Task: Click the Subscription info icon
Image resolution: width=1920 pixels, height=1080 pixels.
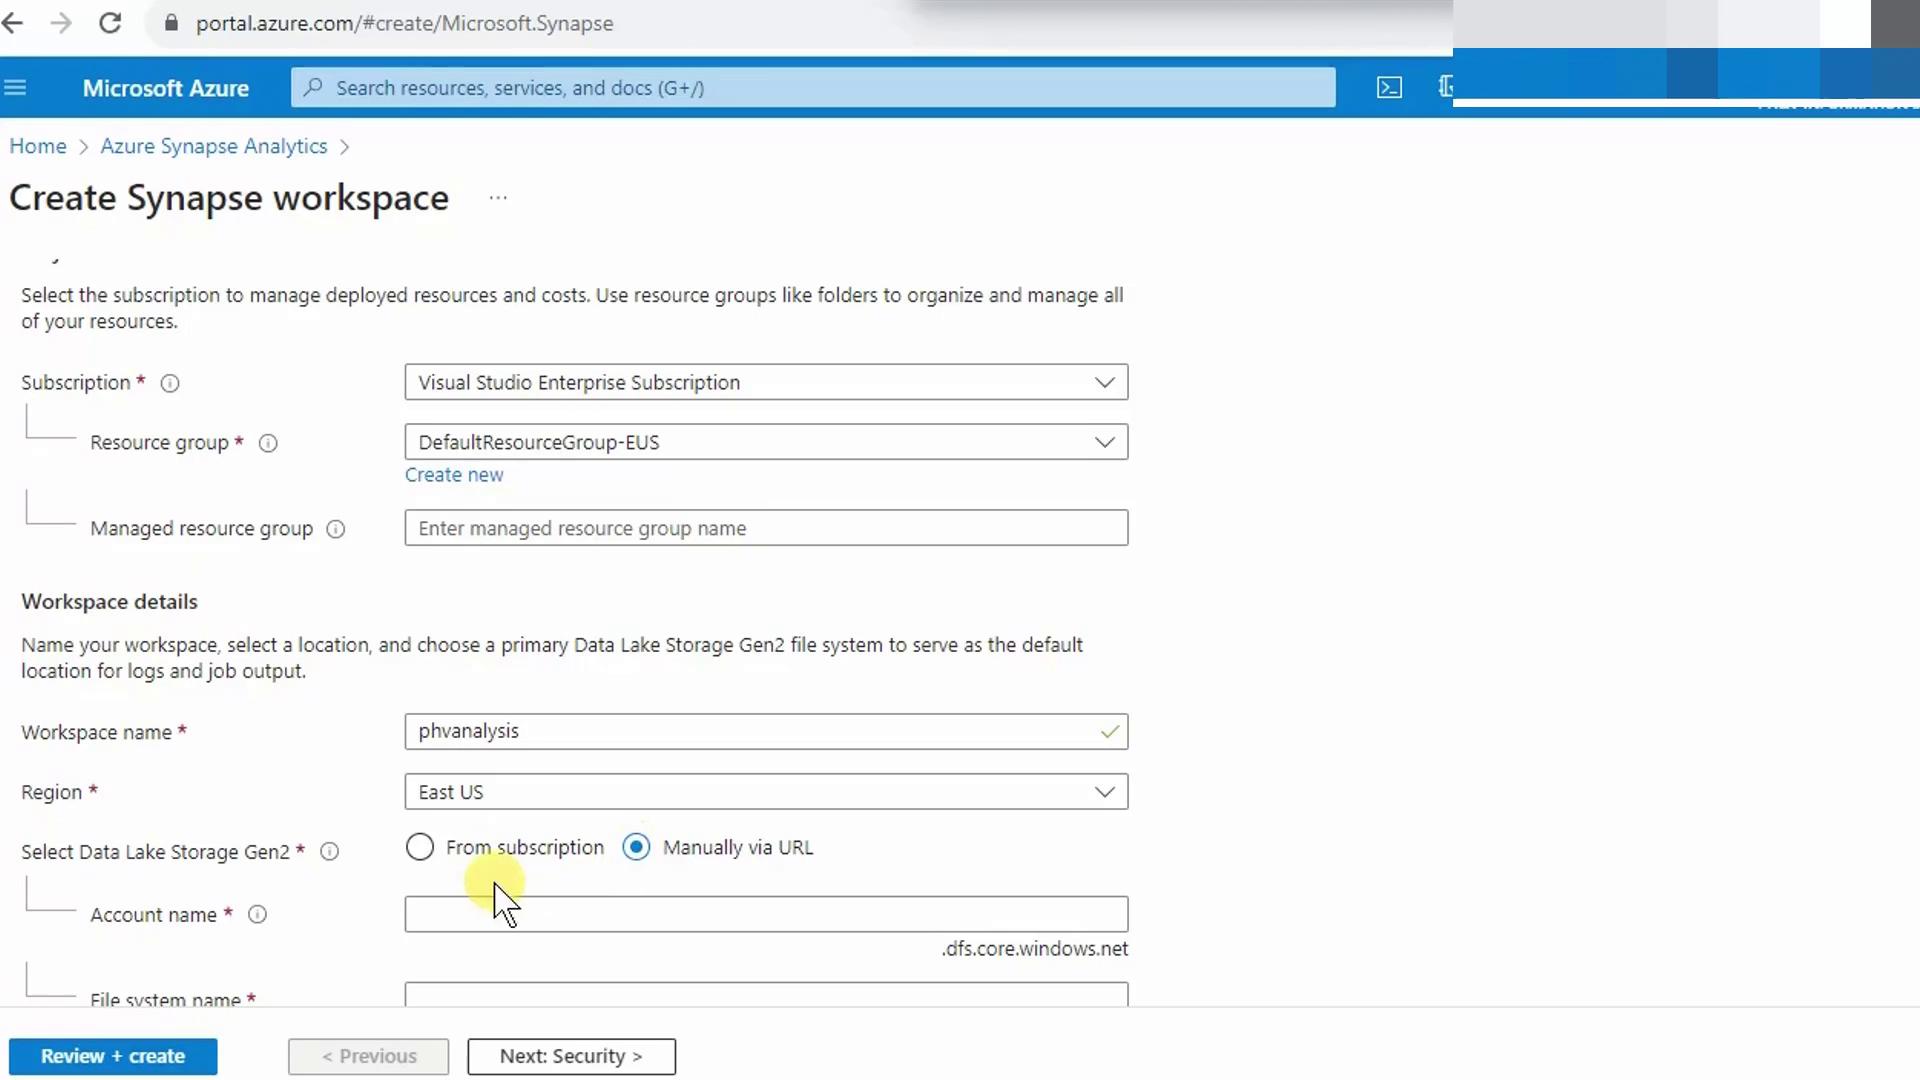Action: [170, 383]
